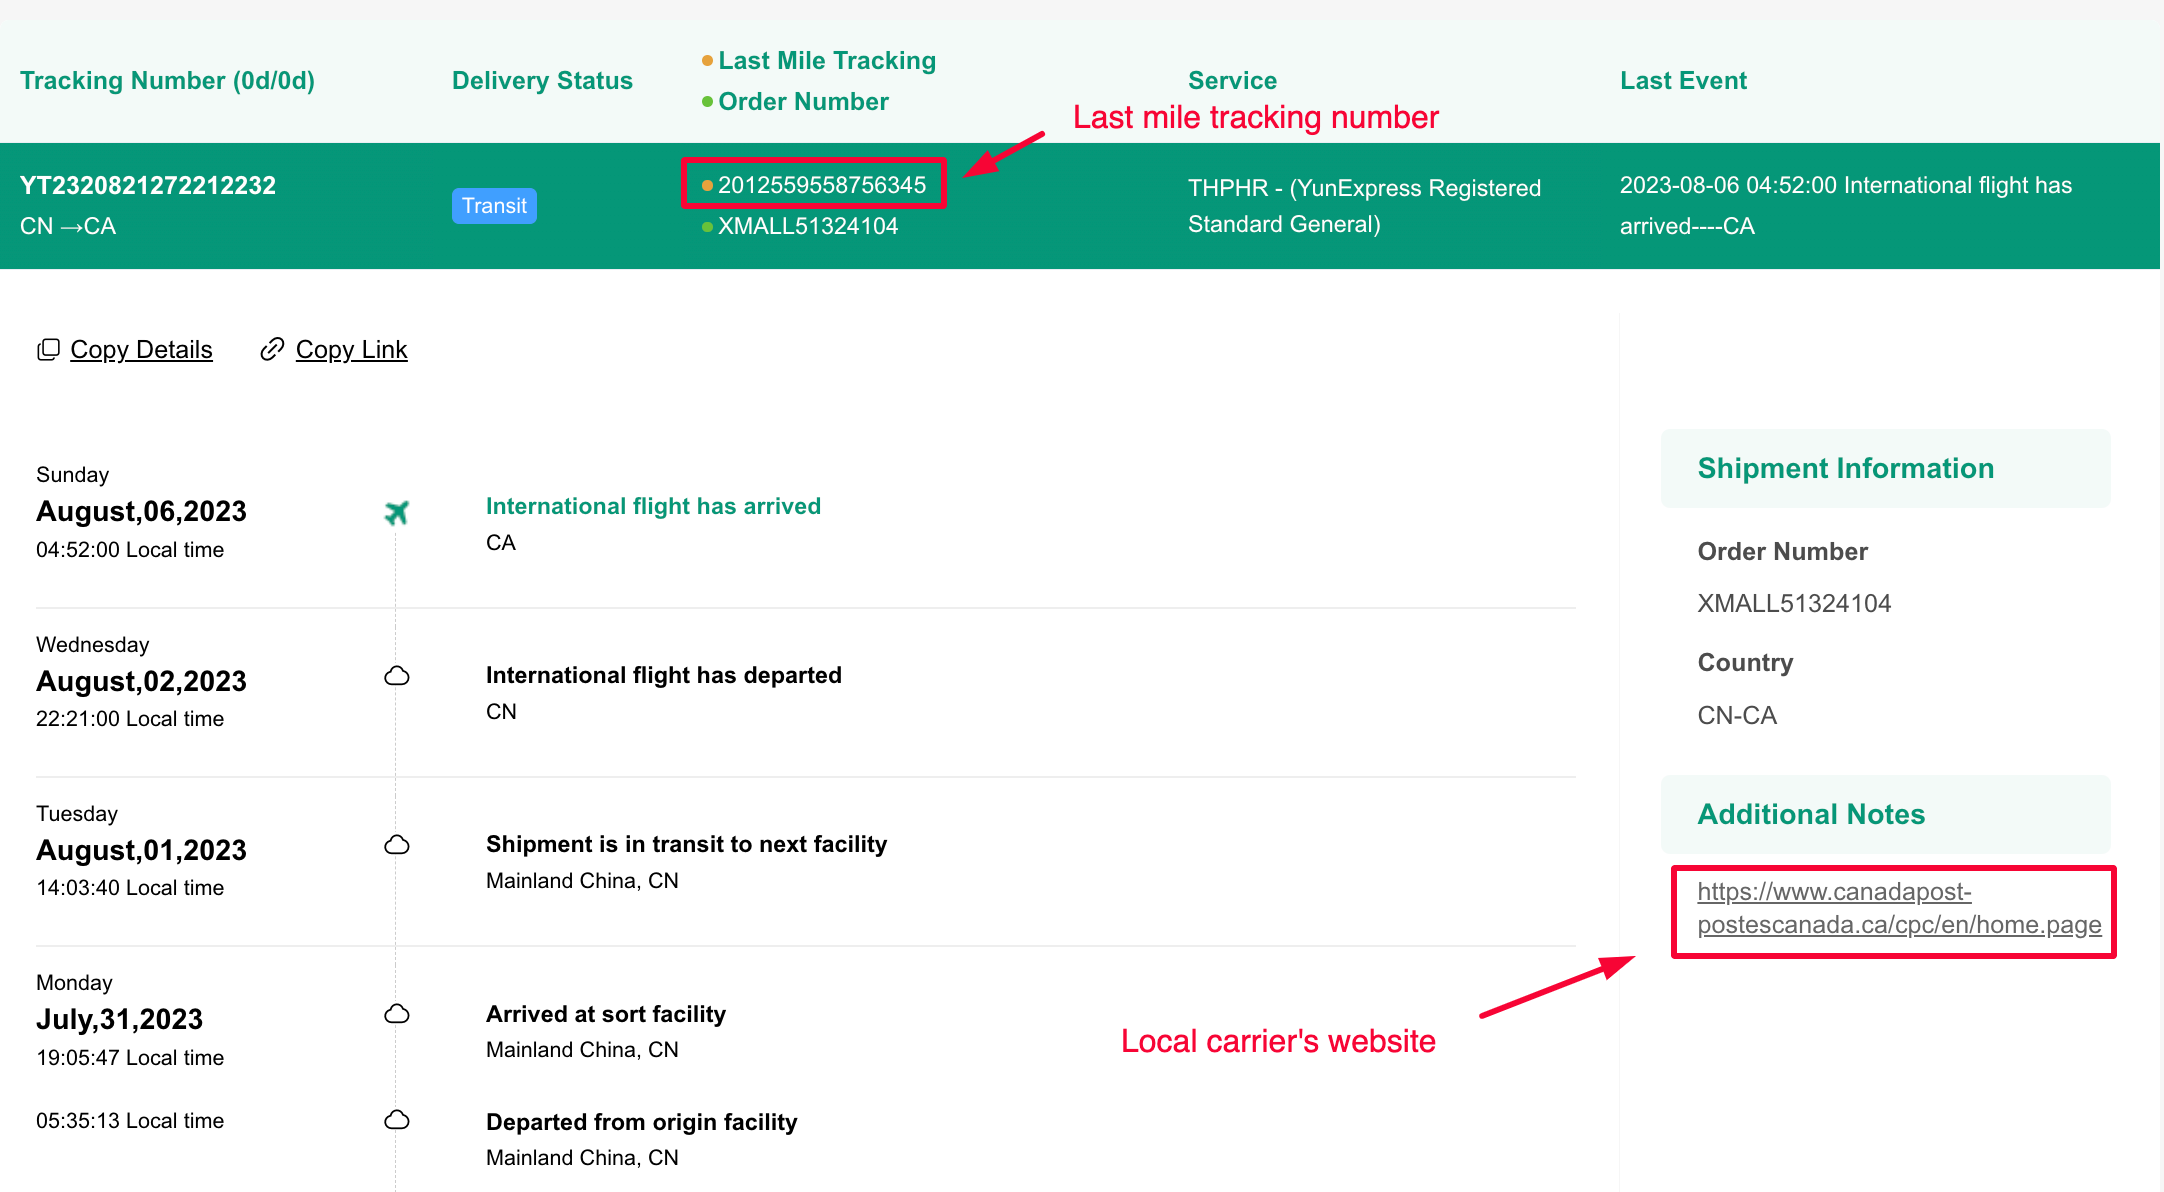Click the copy icon beside Copy Details
This screenshot has width=2164, height=1192.
pyautogui.click(x=48, y=350)
